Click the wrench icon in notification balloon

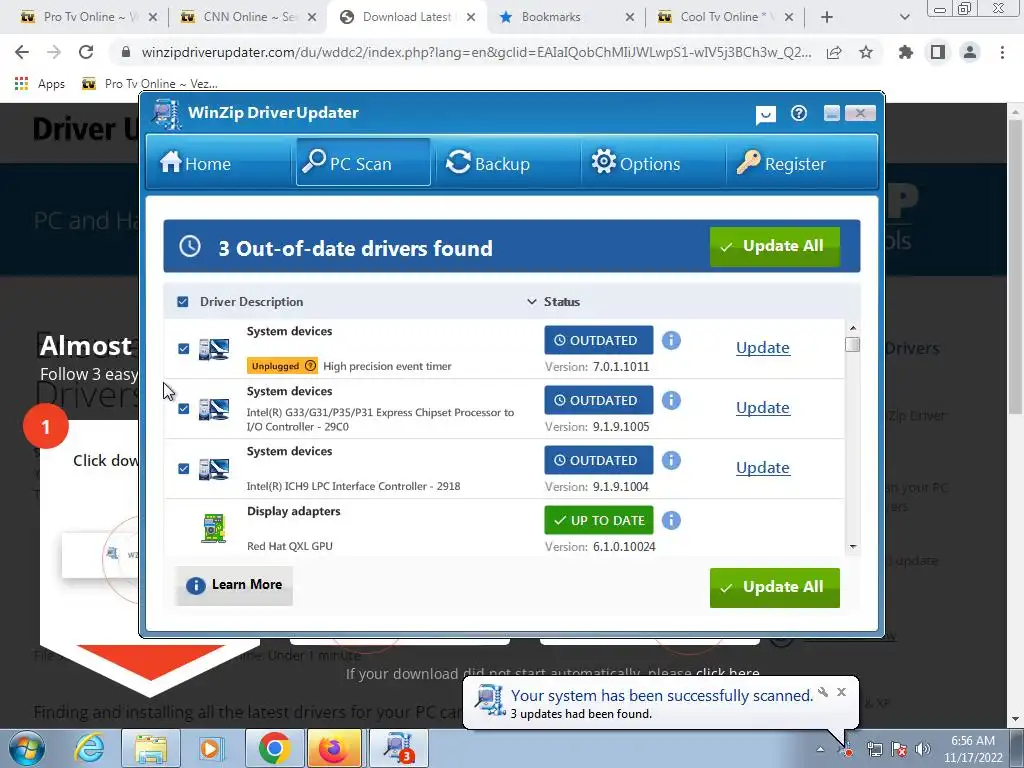(x=824, y=692)
